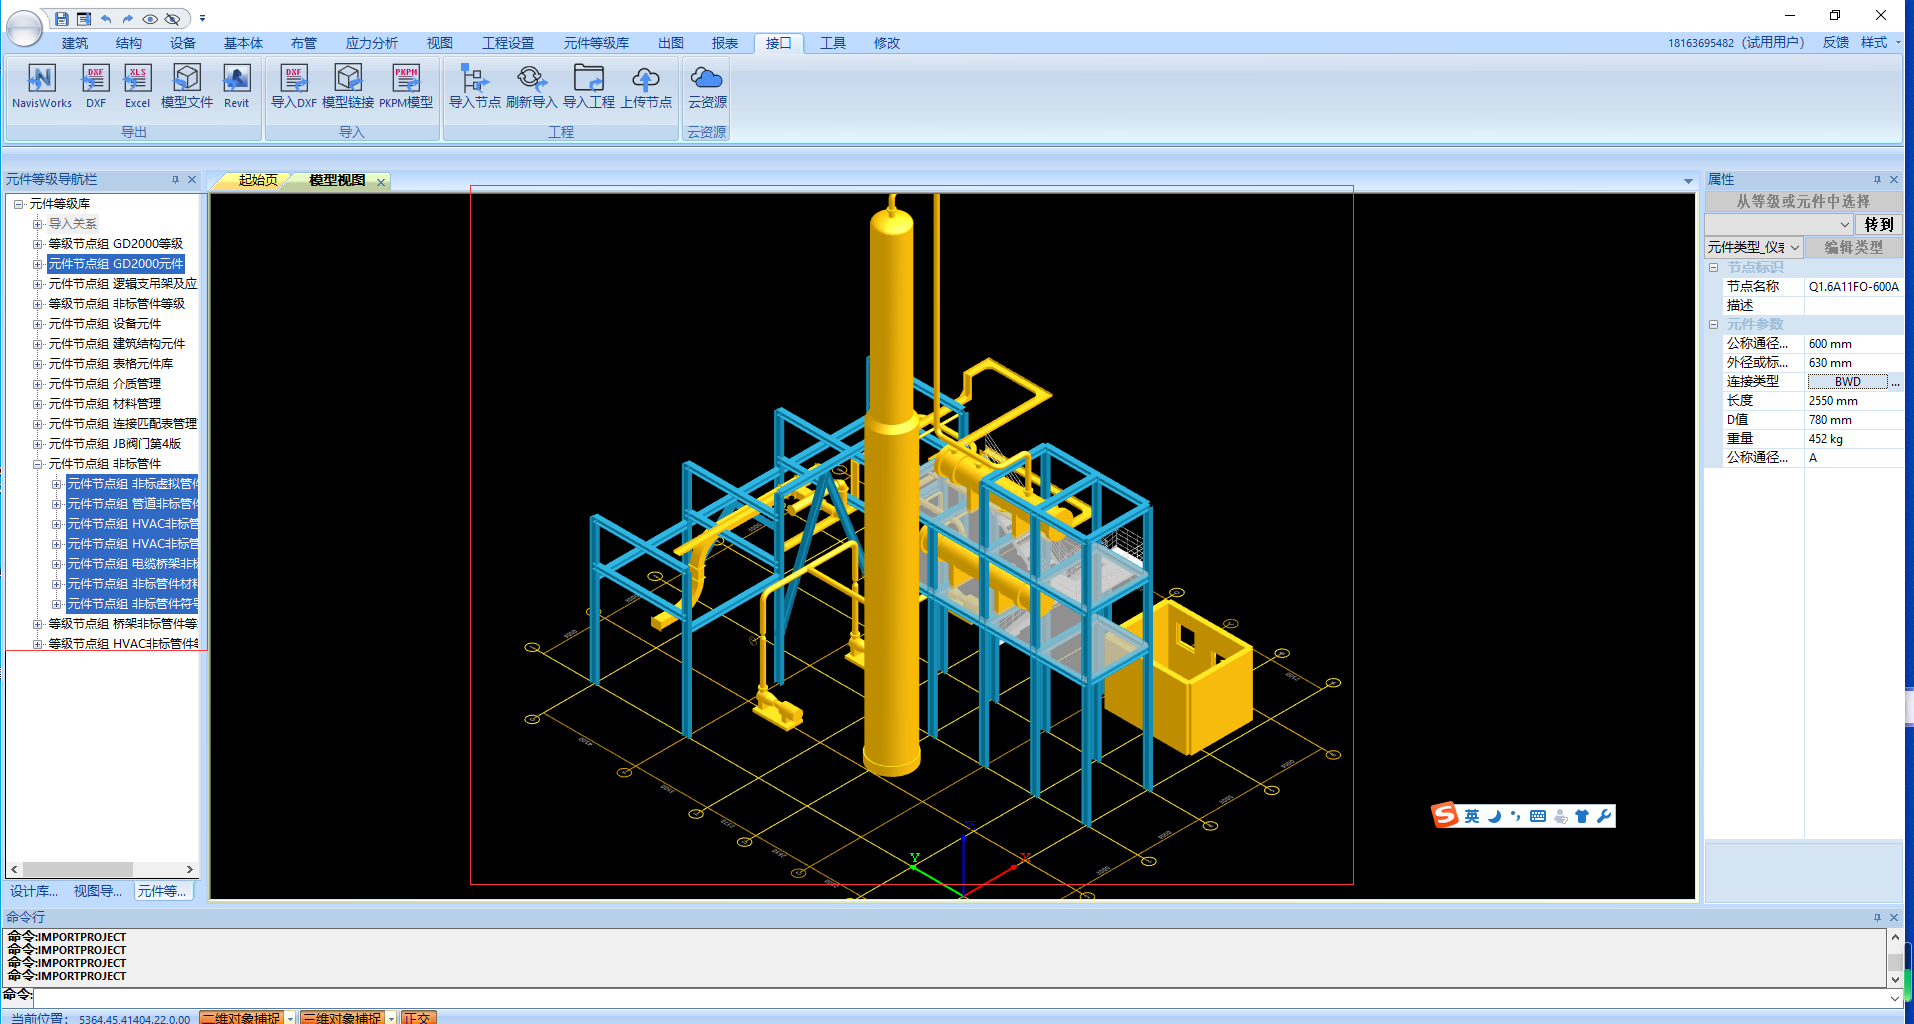Switch to the 应力分析 ribbon tab

pyautogui.click(x=371, y=43)
